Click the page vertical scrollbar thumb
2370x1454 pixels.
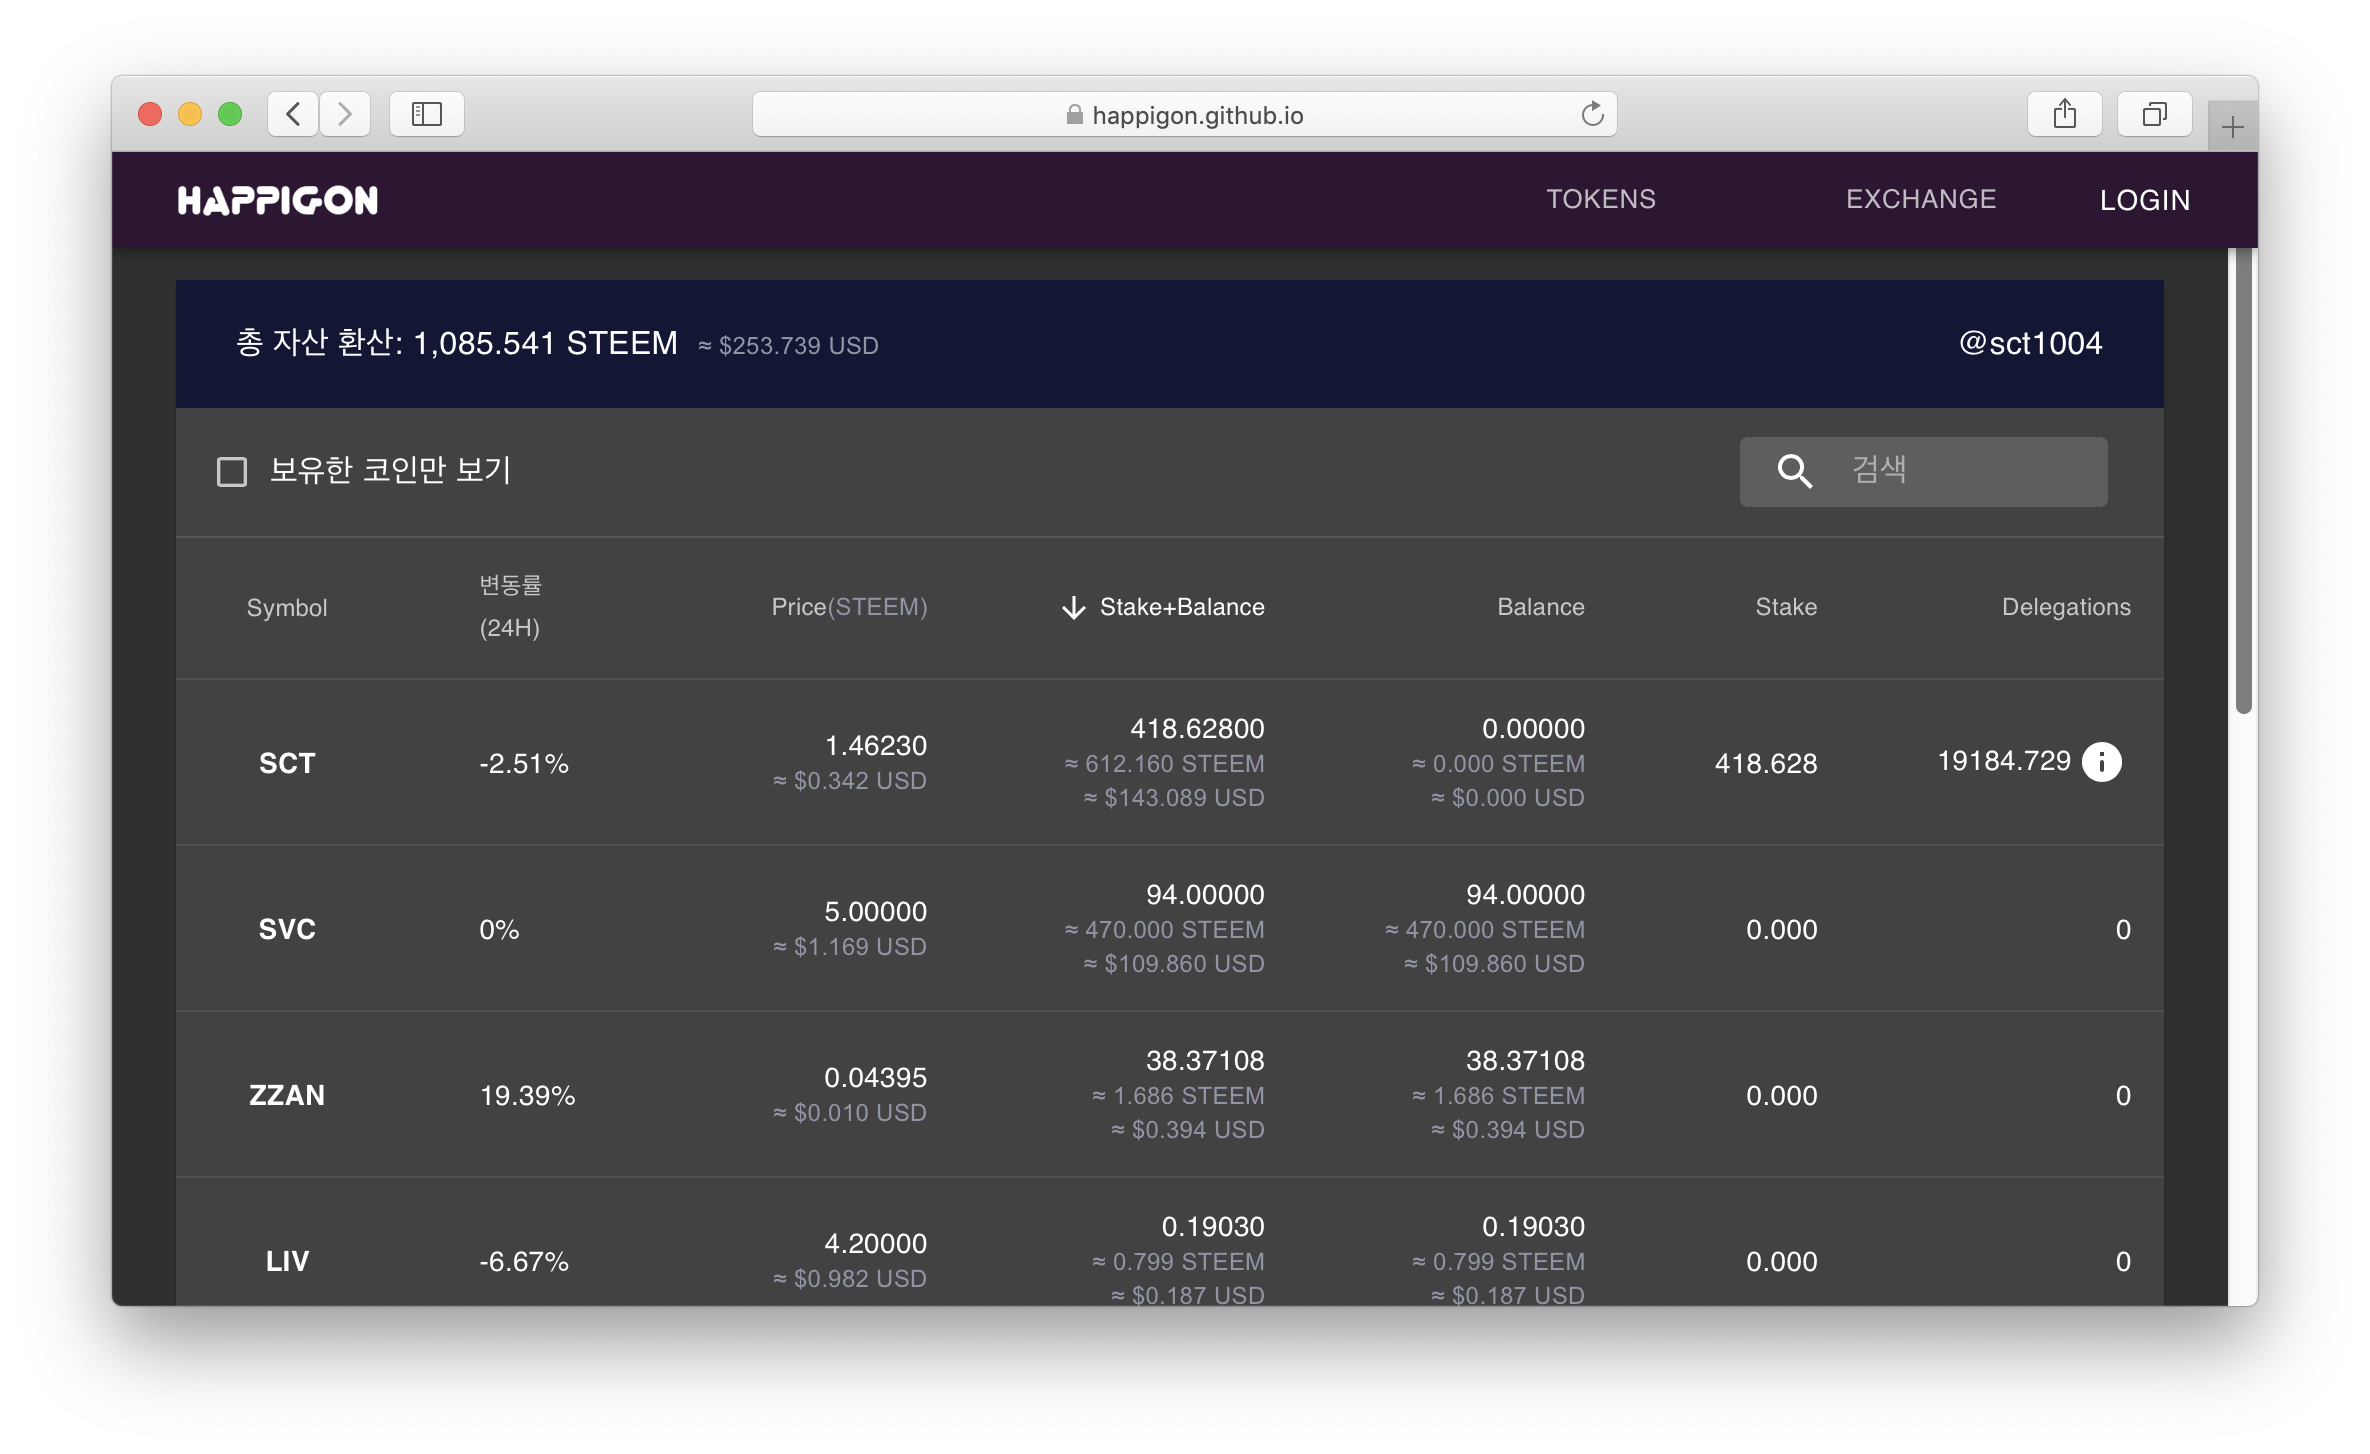coord(2243,480)
